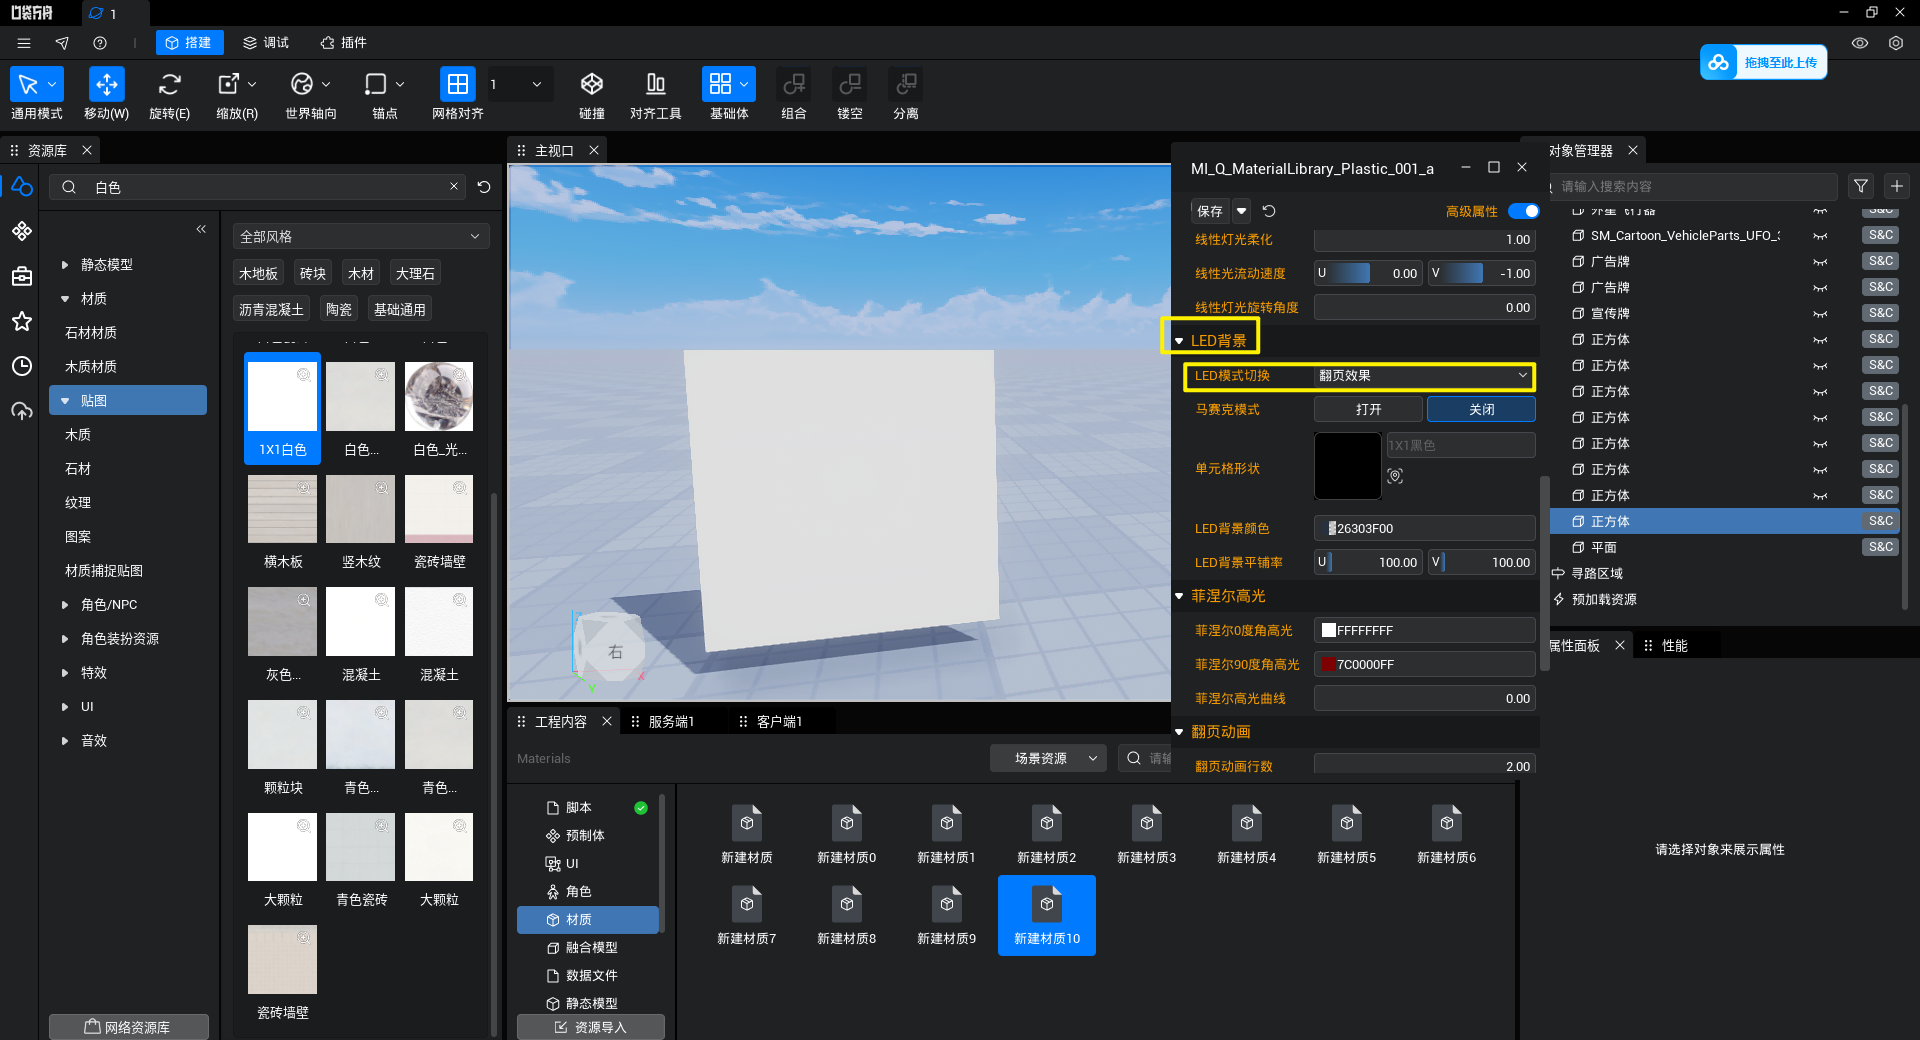The image size is (1920, 1040).
Task: Click the 拖拽至此上传 upload button
Action: (1764, 62)
